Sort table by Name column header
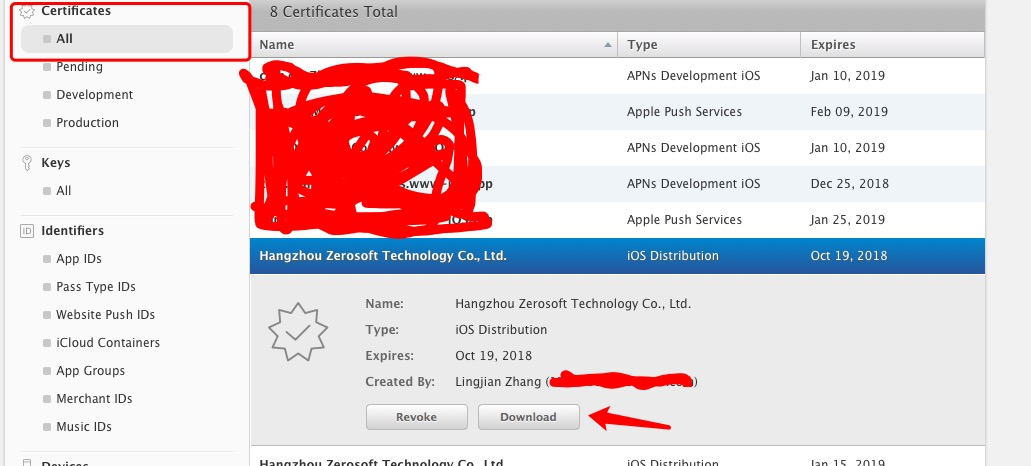Image resolution: width=1031 pixels, height=466 pixels. coord(433,45)
